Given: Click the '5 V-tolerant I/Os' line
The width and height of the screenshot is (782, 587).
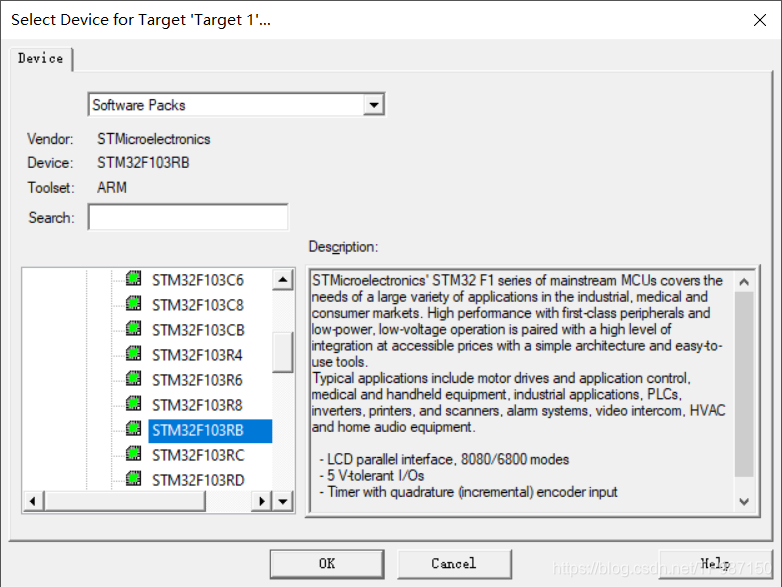Looking at the screenshot, I should click(372, 476).
